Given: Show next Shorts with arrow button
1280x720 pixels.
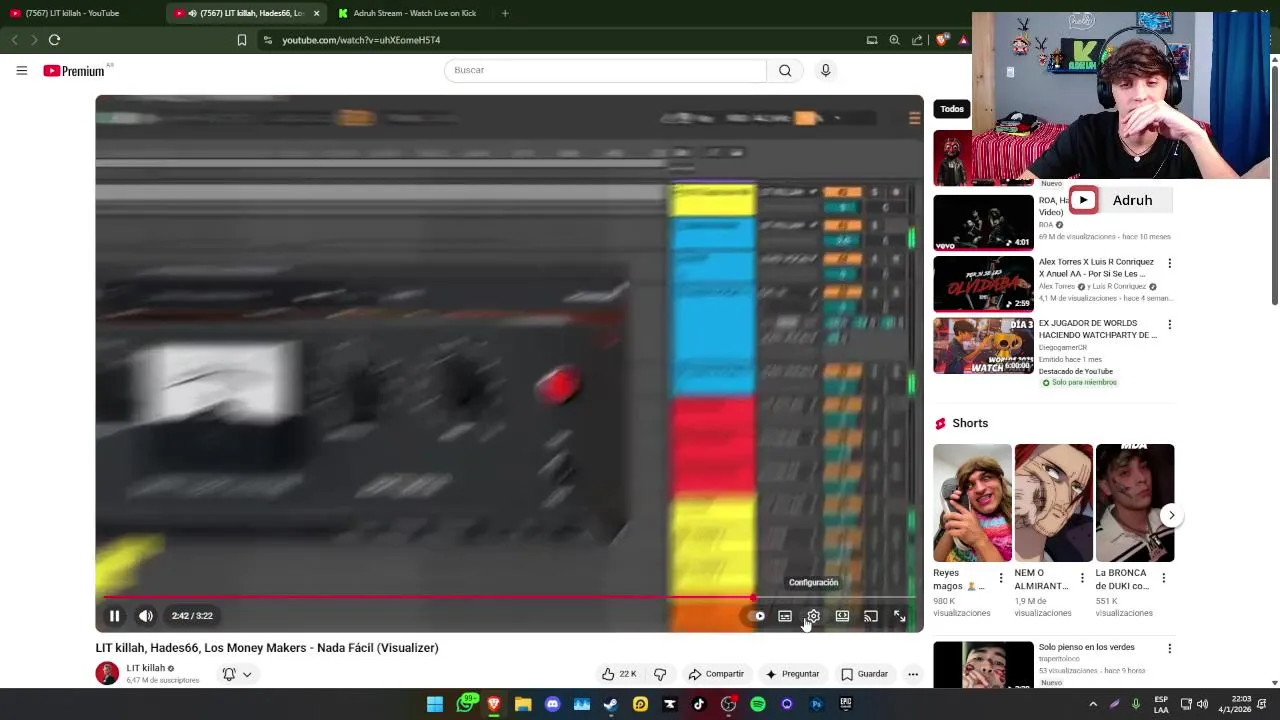Looking at the screenshot, I should click(x=1171, y=516).
